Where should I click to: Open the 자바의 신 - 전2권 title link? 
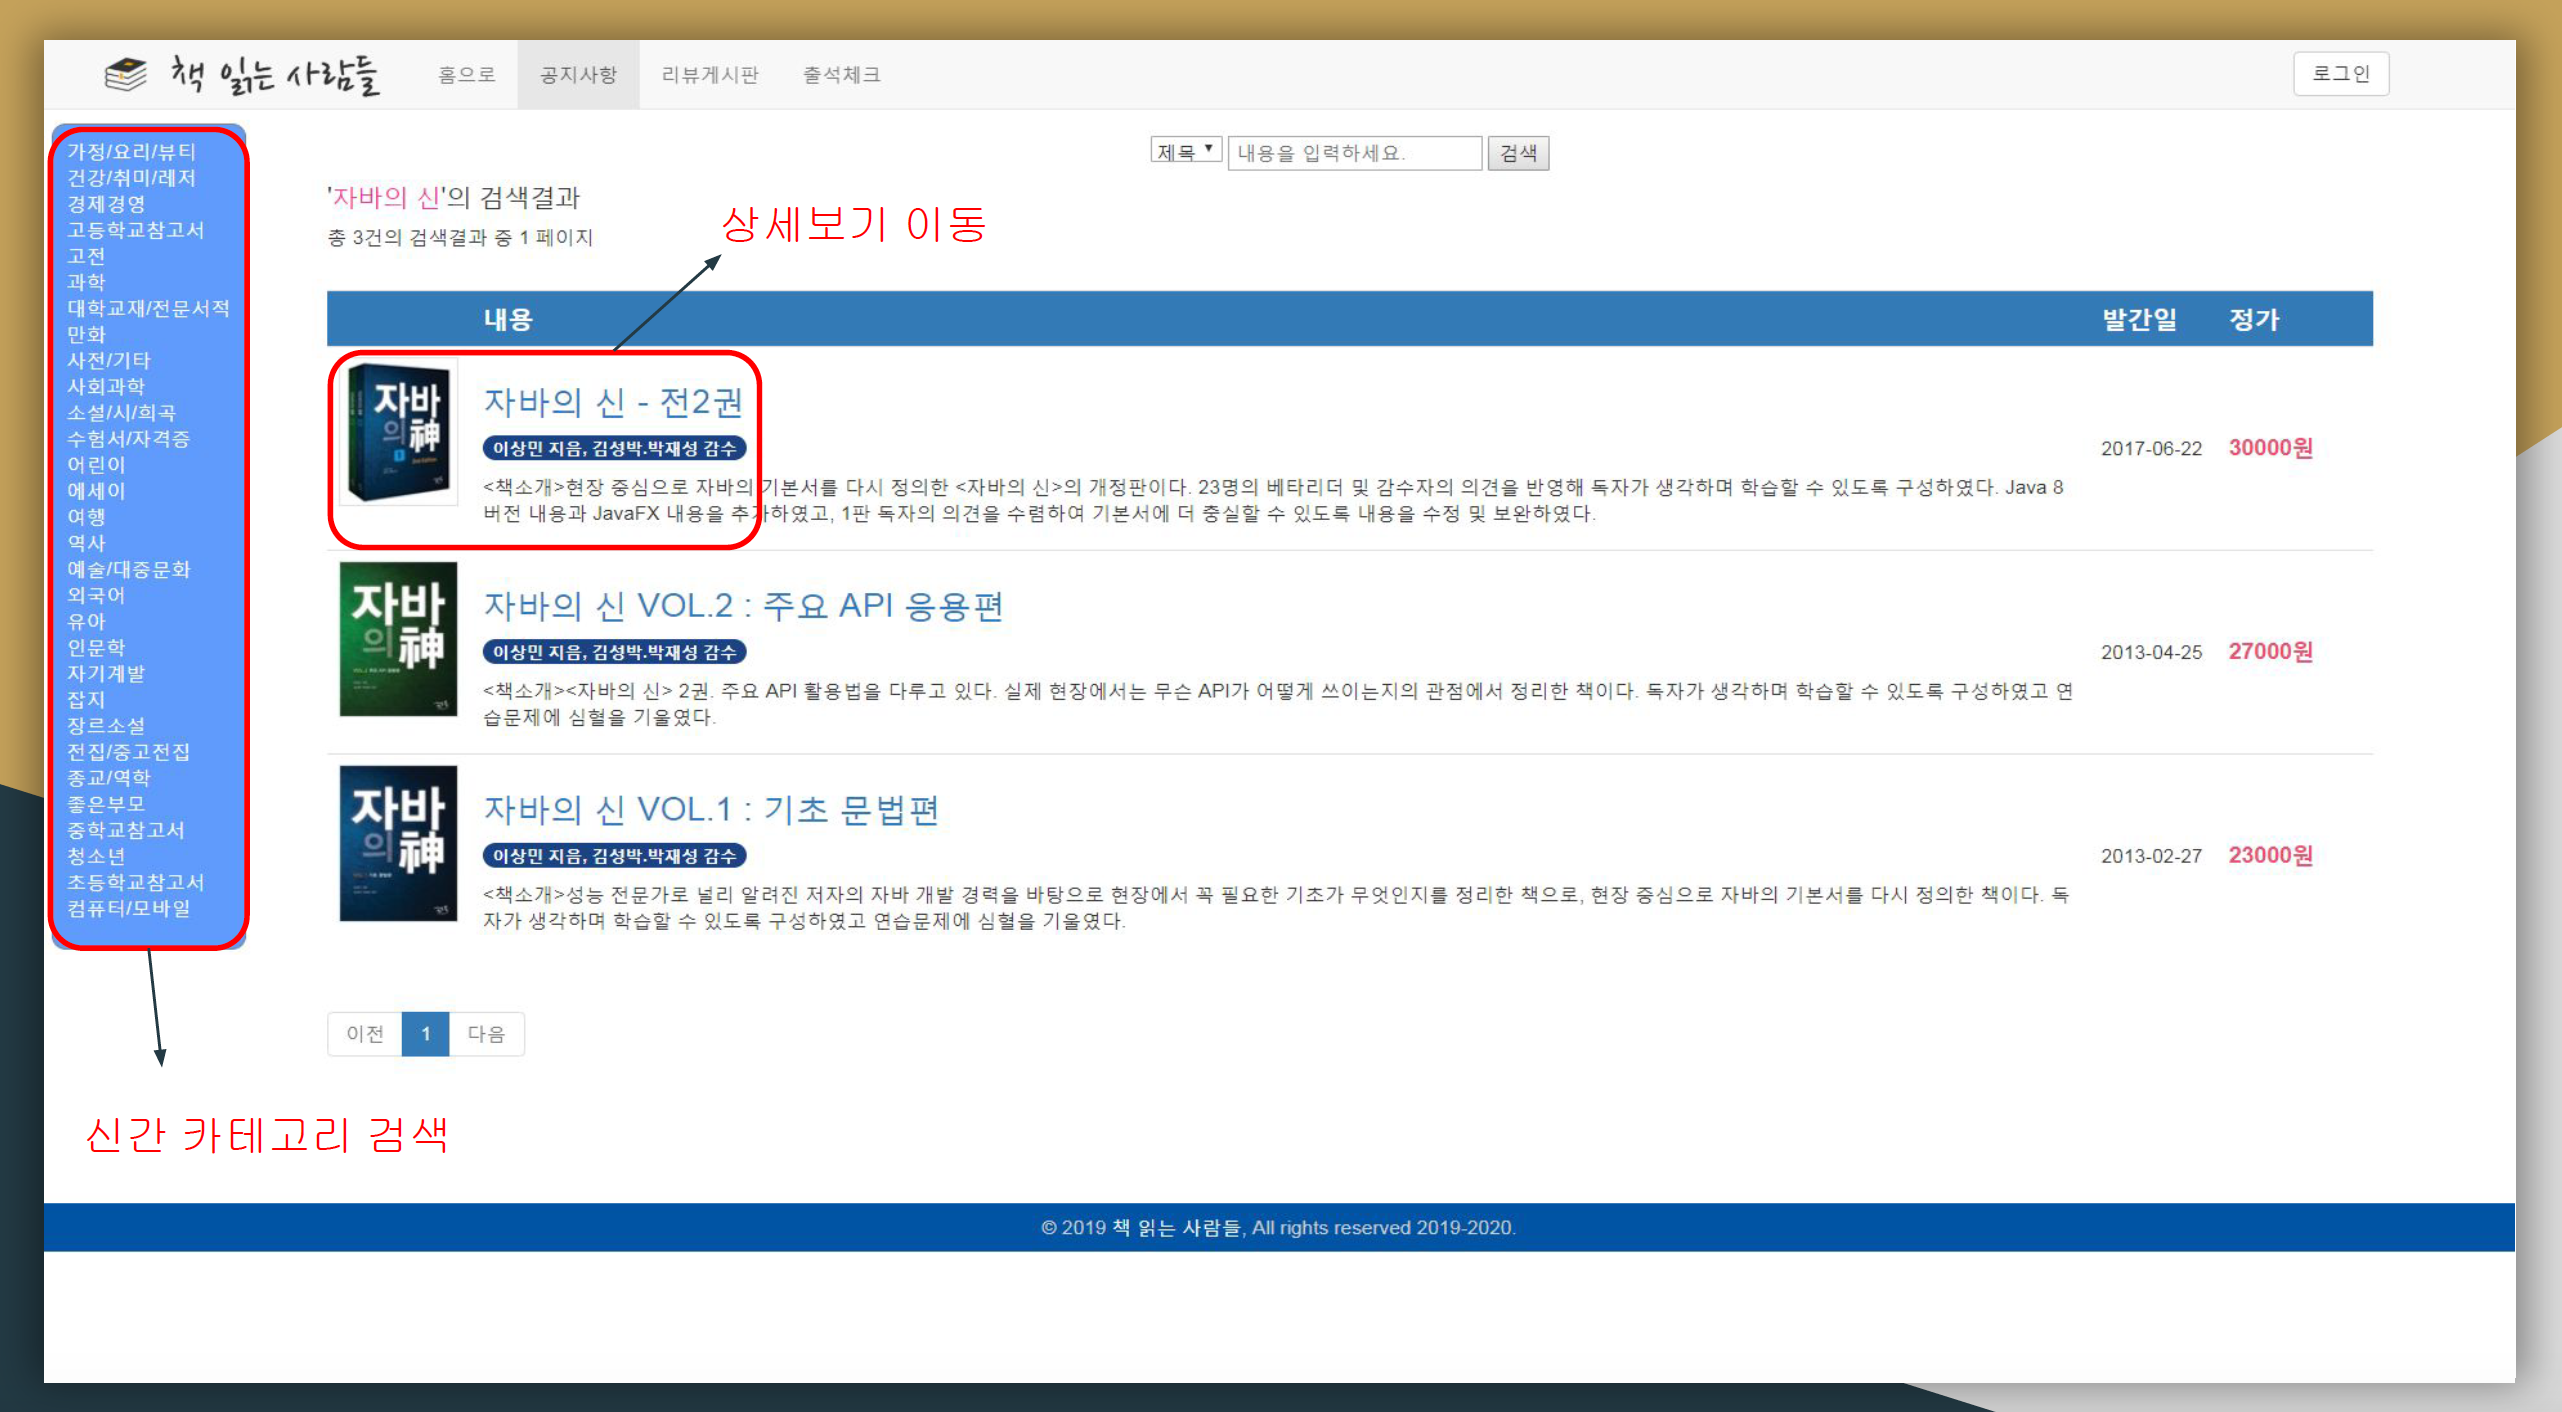point(613,402)
